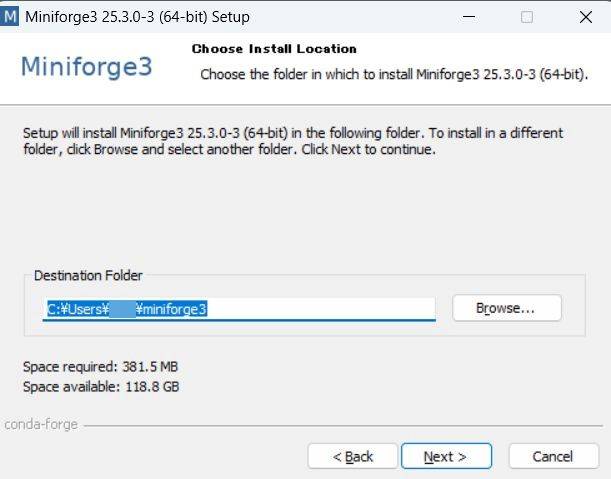The width and height of the screenshot is (611, 479).
Task: Click the conda-forge branding label
Action: 41,424
